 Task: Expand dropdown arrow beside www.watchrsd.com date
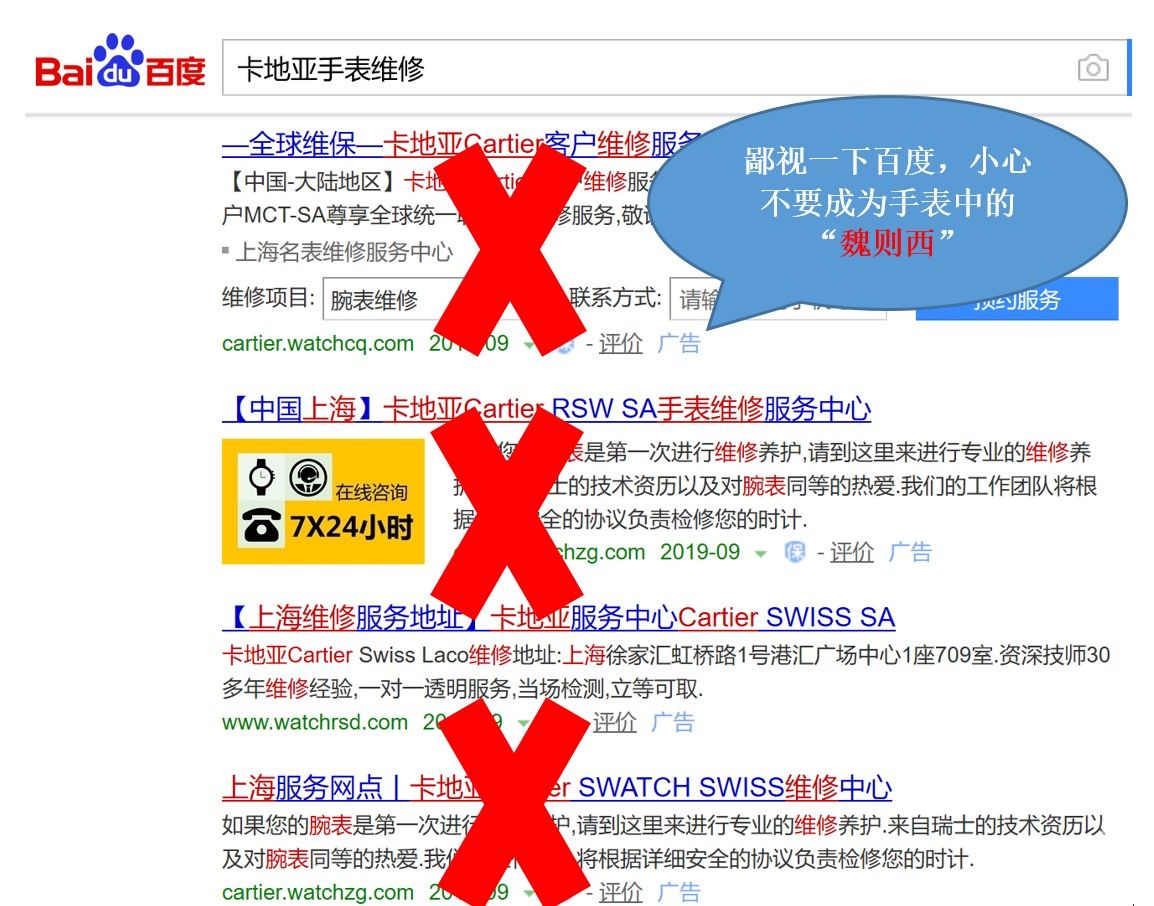pos(523,723)
